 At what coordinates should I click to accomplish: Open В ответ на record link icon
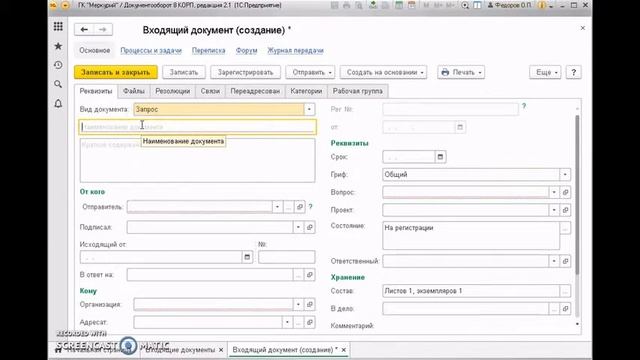310,275
